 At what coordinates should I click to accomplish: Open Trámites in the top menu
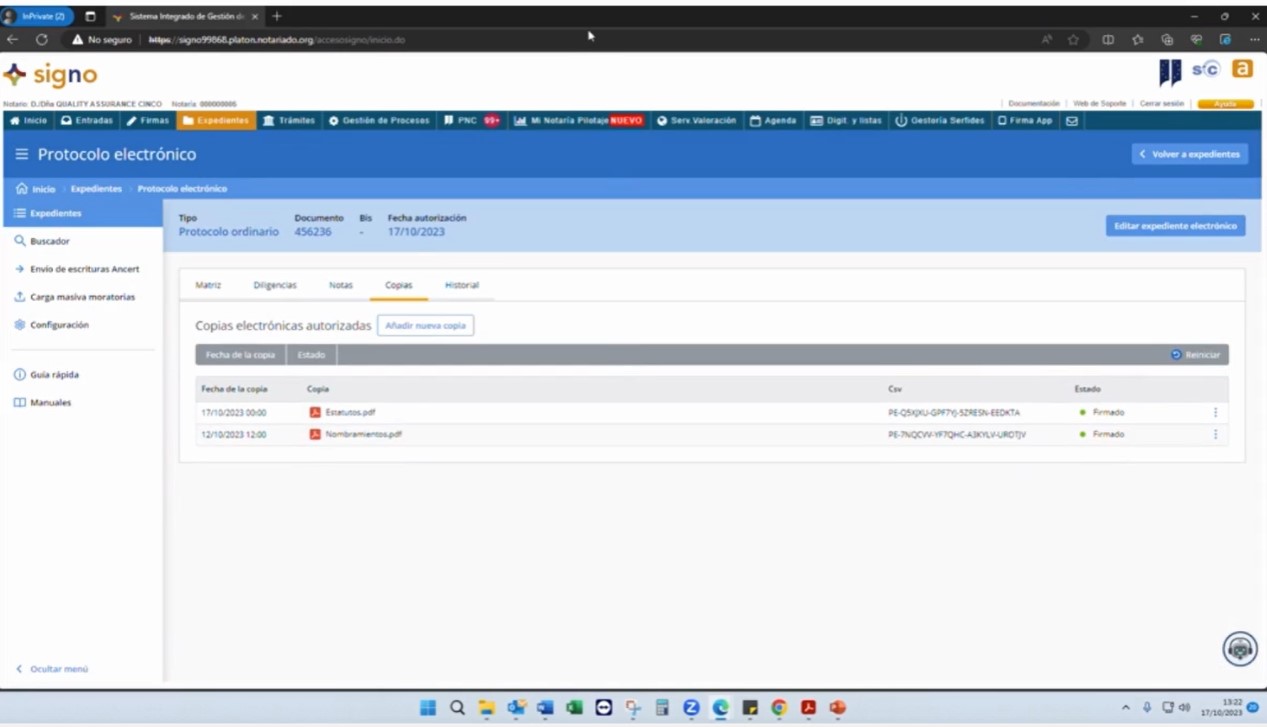pyautogui.click(x=288, y=121)
